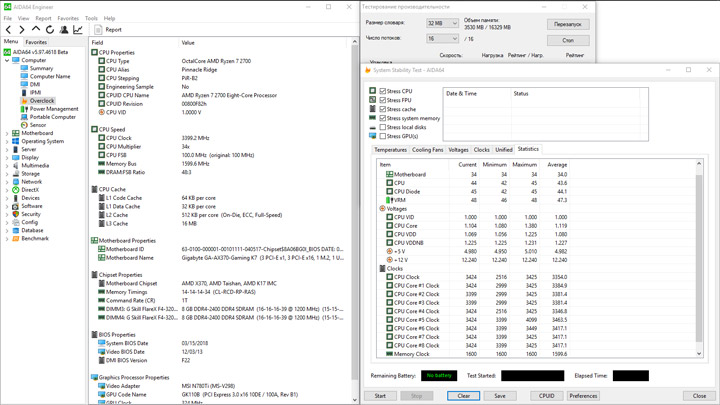Open the Tools menu

91,18
